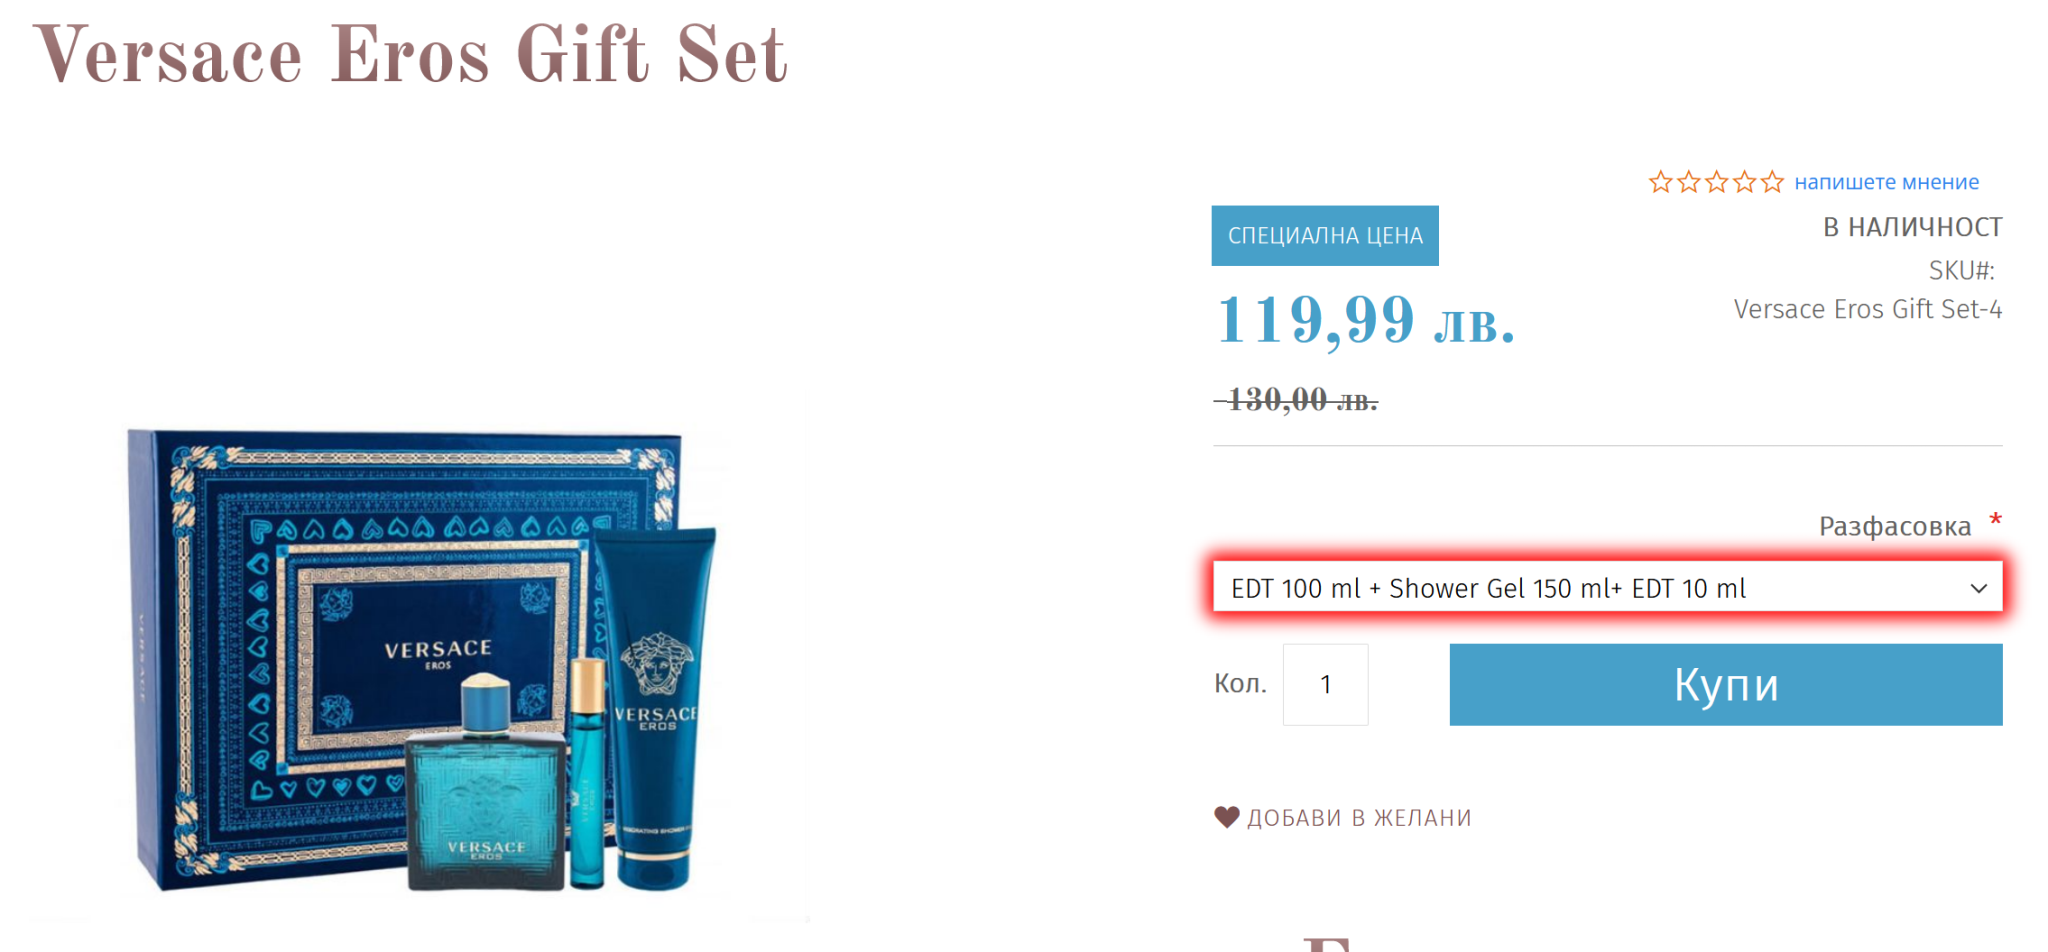
Task: Click the 119,99 лв. special price
Action: pos(1365,321)
